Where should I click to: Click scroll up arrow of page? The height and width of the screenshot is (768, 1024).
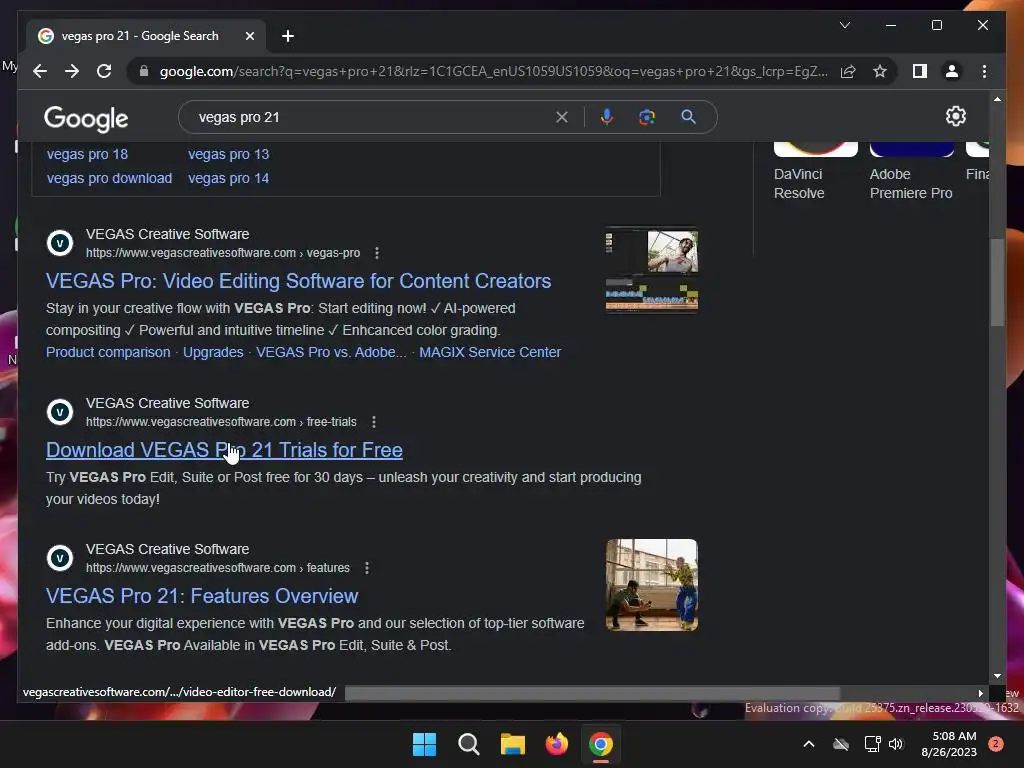tap(997, 99)
